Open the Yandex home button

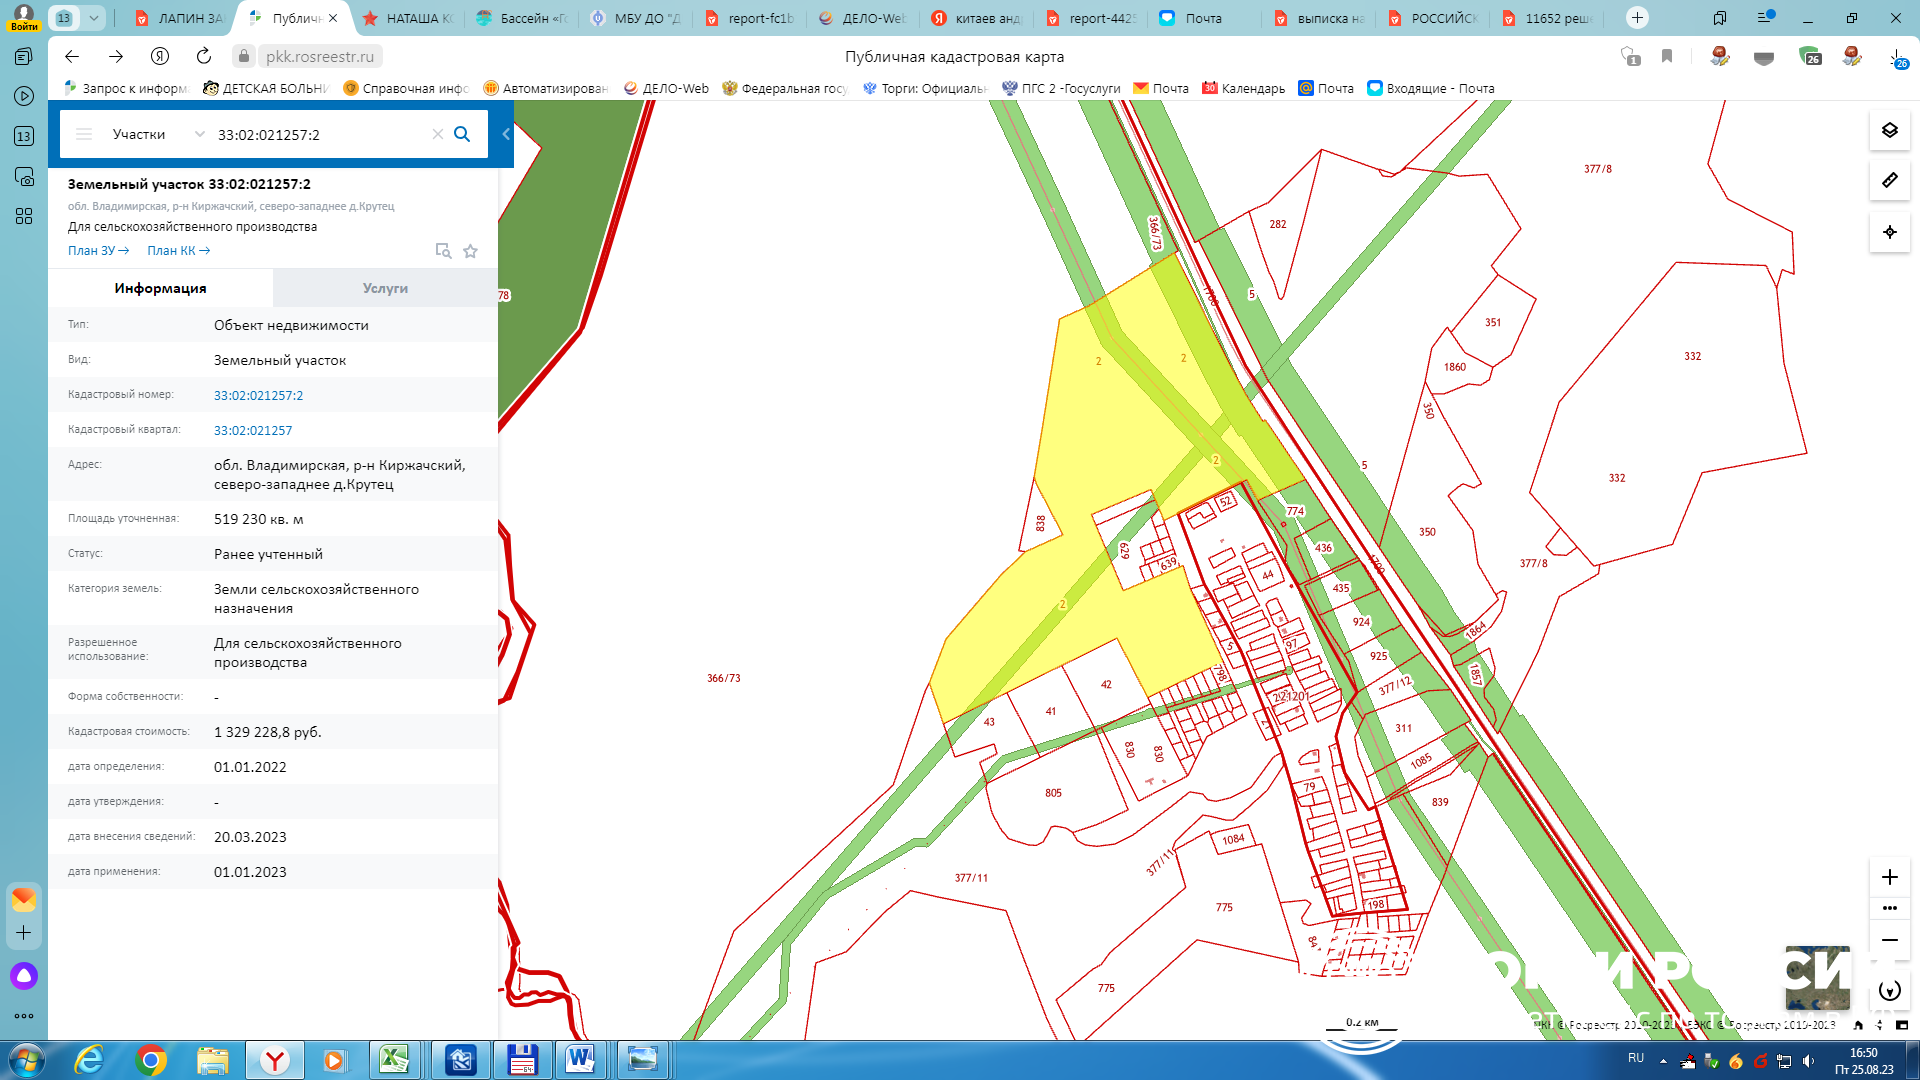coord(160,56)
